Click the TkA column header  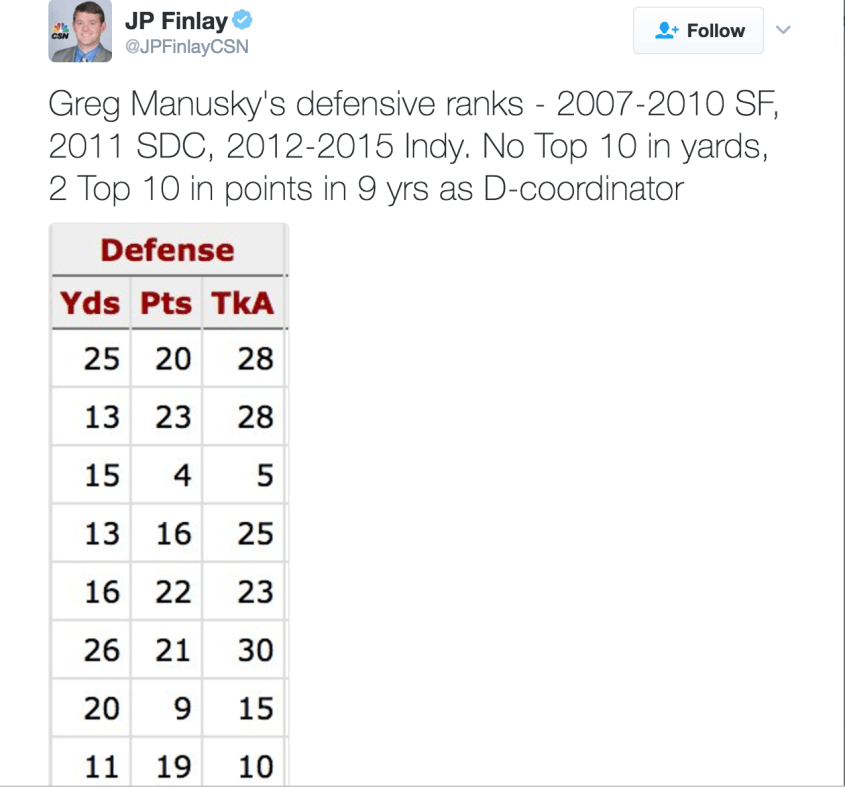coord(242,304)
